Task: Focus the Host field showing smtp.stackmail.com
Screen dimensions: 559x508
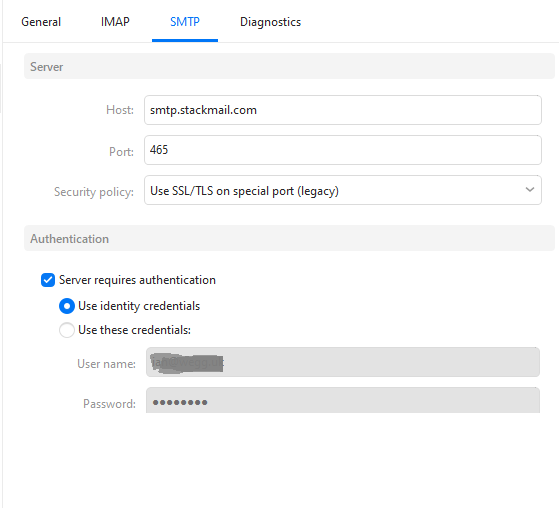Action: pyautogui.click(x=343, y=110)
